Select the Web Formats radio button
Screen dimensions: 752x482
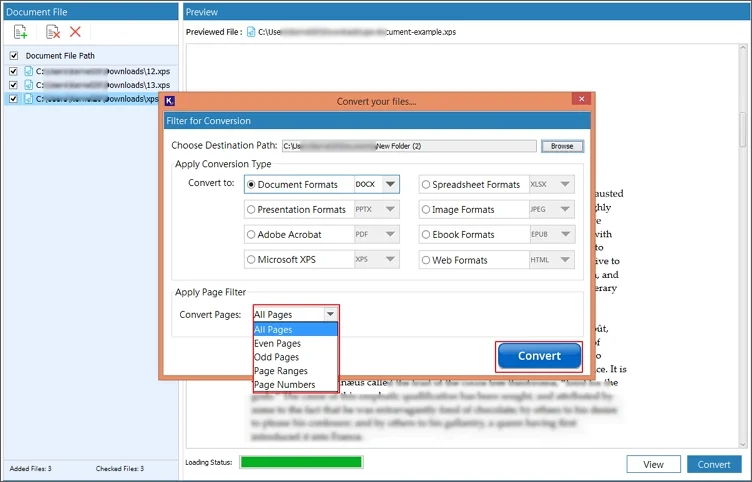[x=425, y=260]
